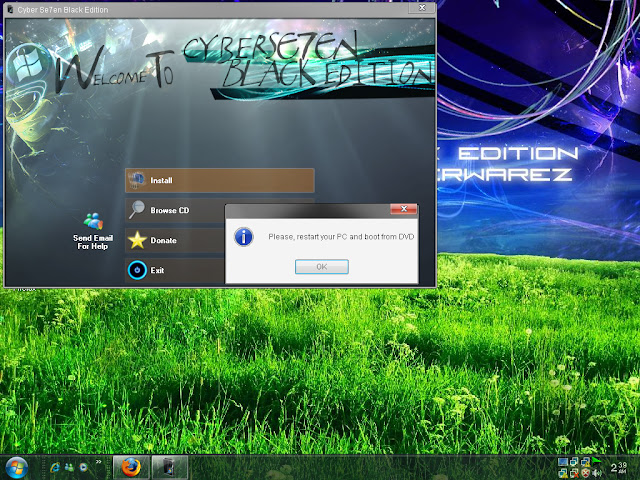The width and height of the screenshot is (640, 480).
Task: Click the Donate star icon
Action: [137, 240]
